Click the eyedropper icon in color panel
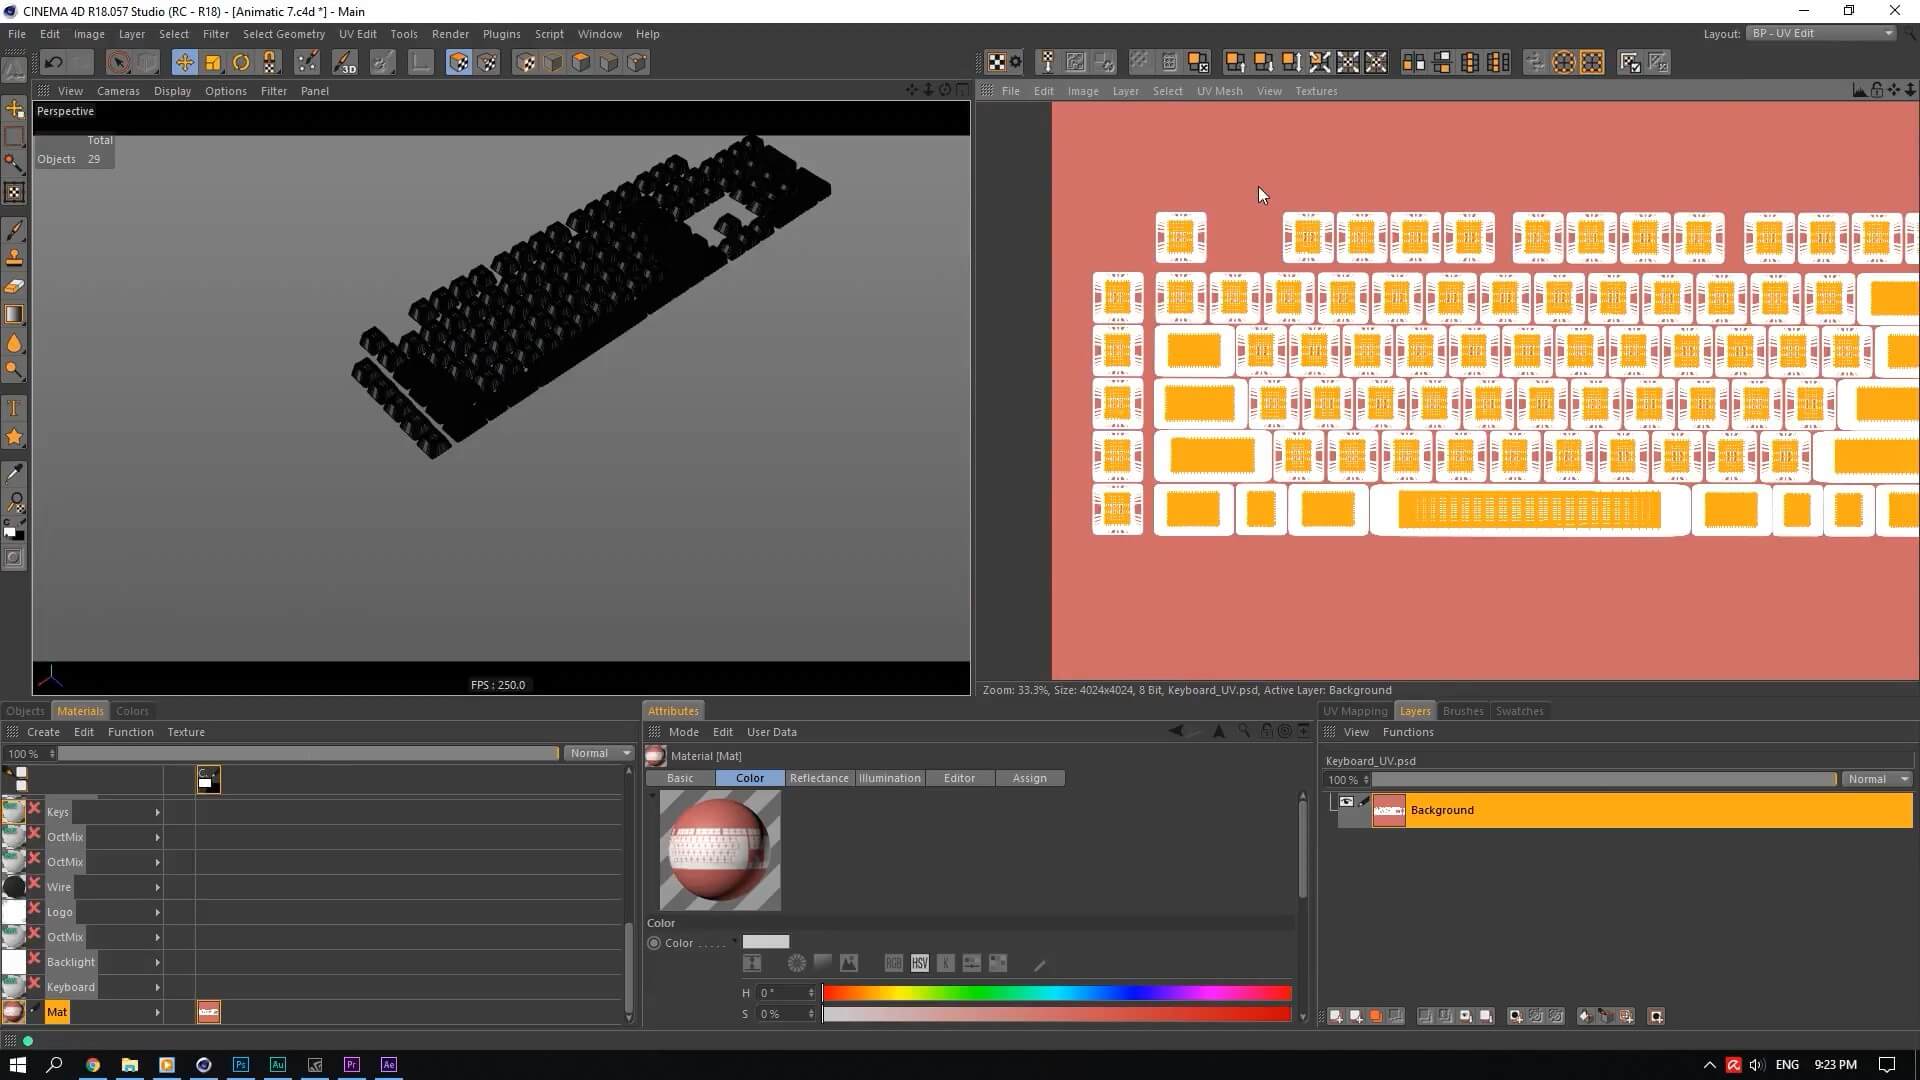Screen dimensions: 1920x1080 click(x=1040, y=964)
